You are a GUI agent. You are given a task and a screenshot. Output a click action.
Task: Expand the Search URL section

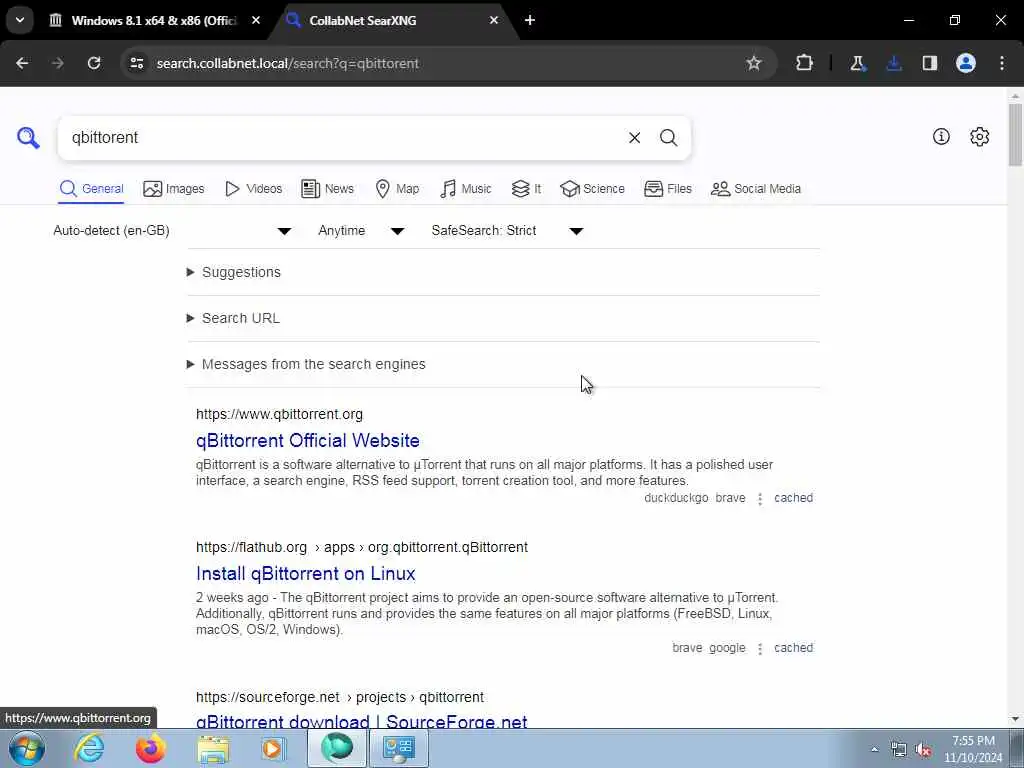pos(234,318)
